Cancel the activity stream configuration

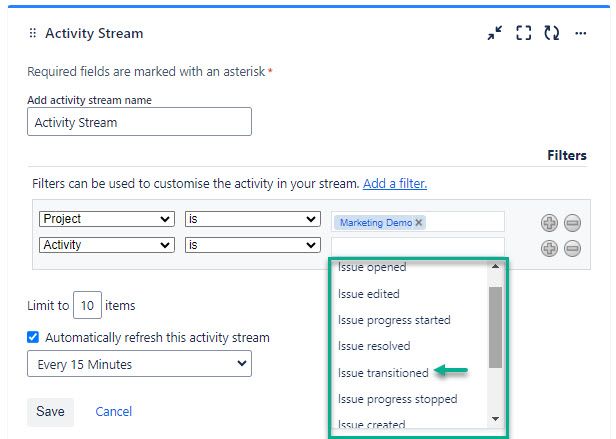[x=114, y=411]
